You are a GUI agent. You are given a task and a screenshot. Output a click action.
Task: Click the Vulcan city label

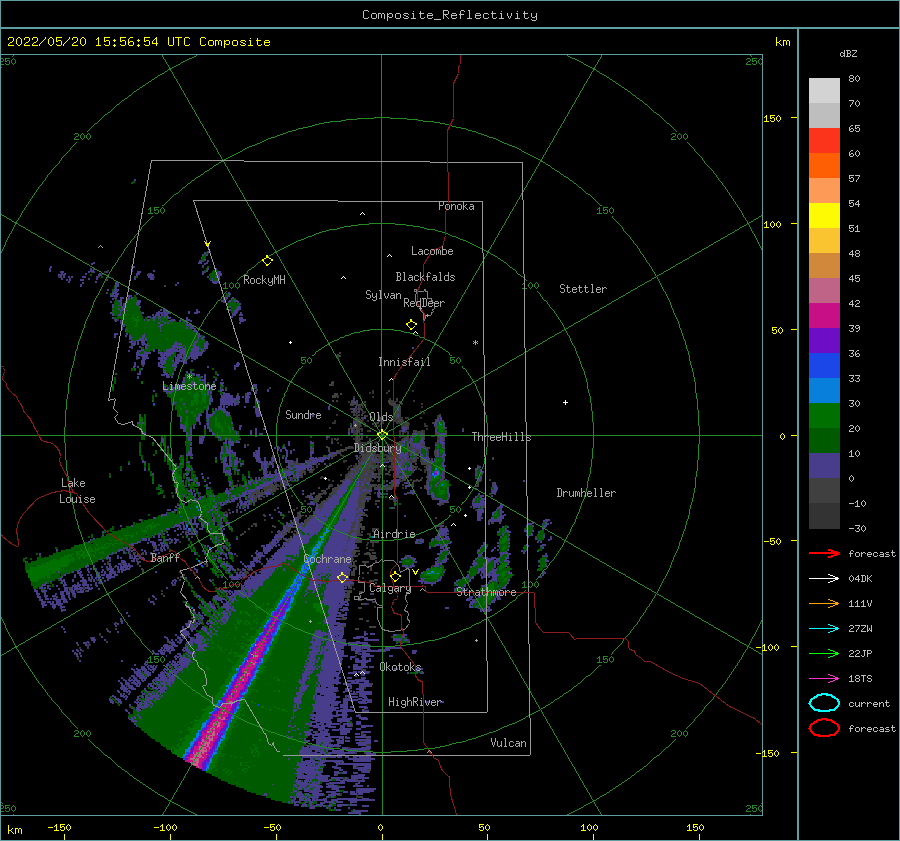pyautogui.click(x=508, y=743)
